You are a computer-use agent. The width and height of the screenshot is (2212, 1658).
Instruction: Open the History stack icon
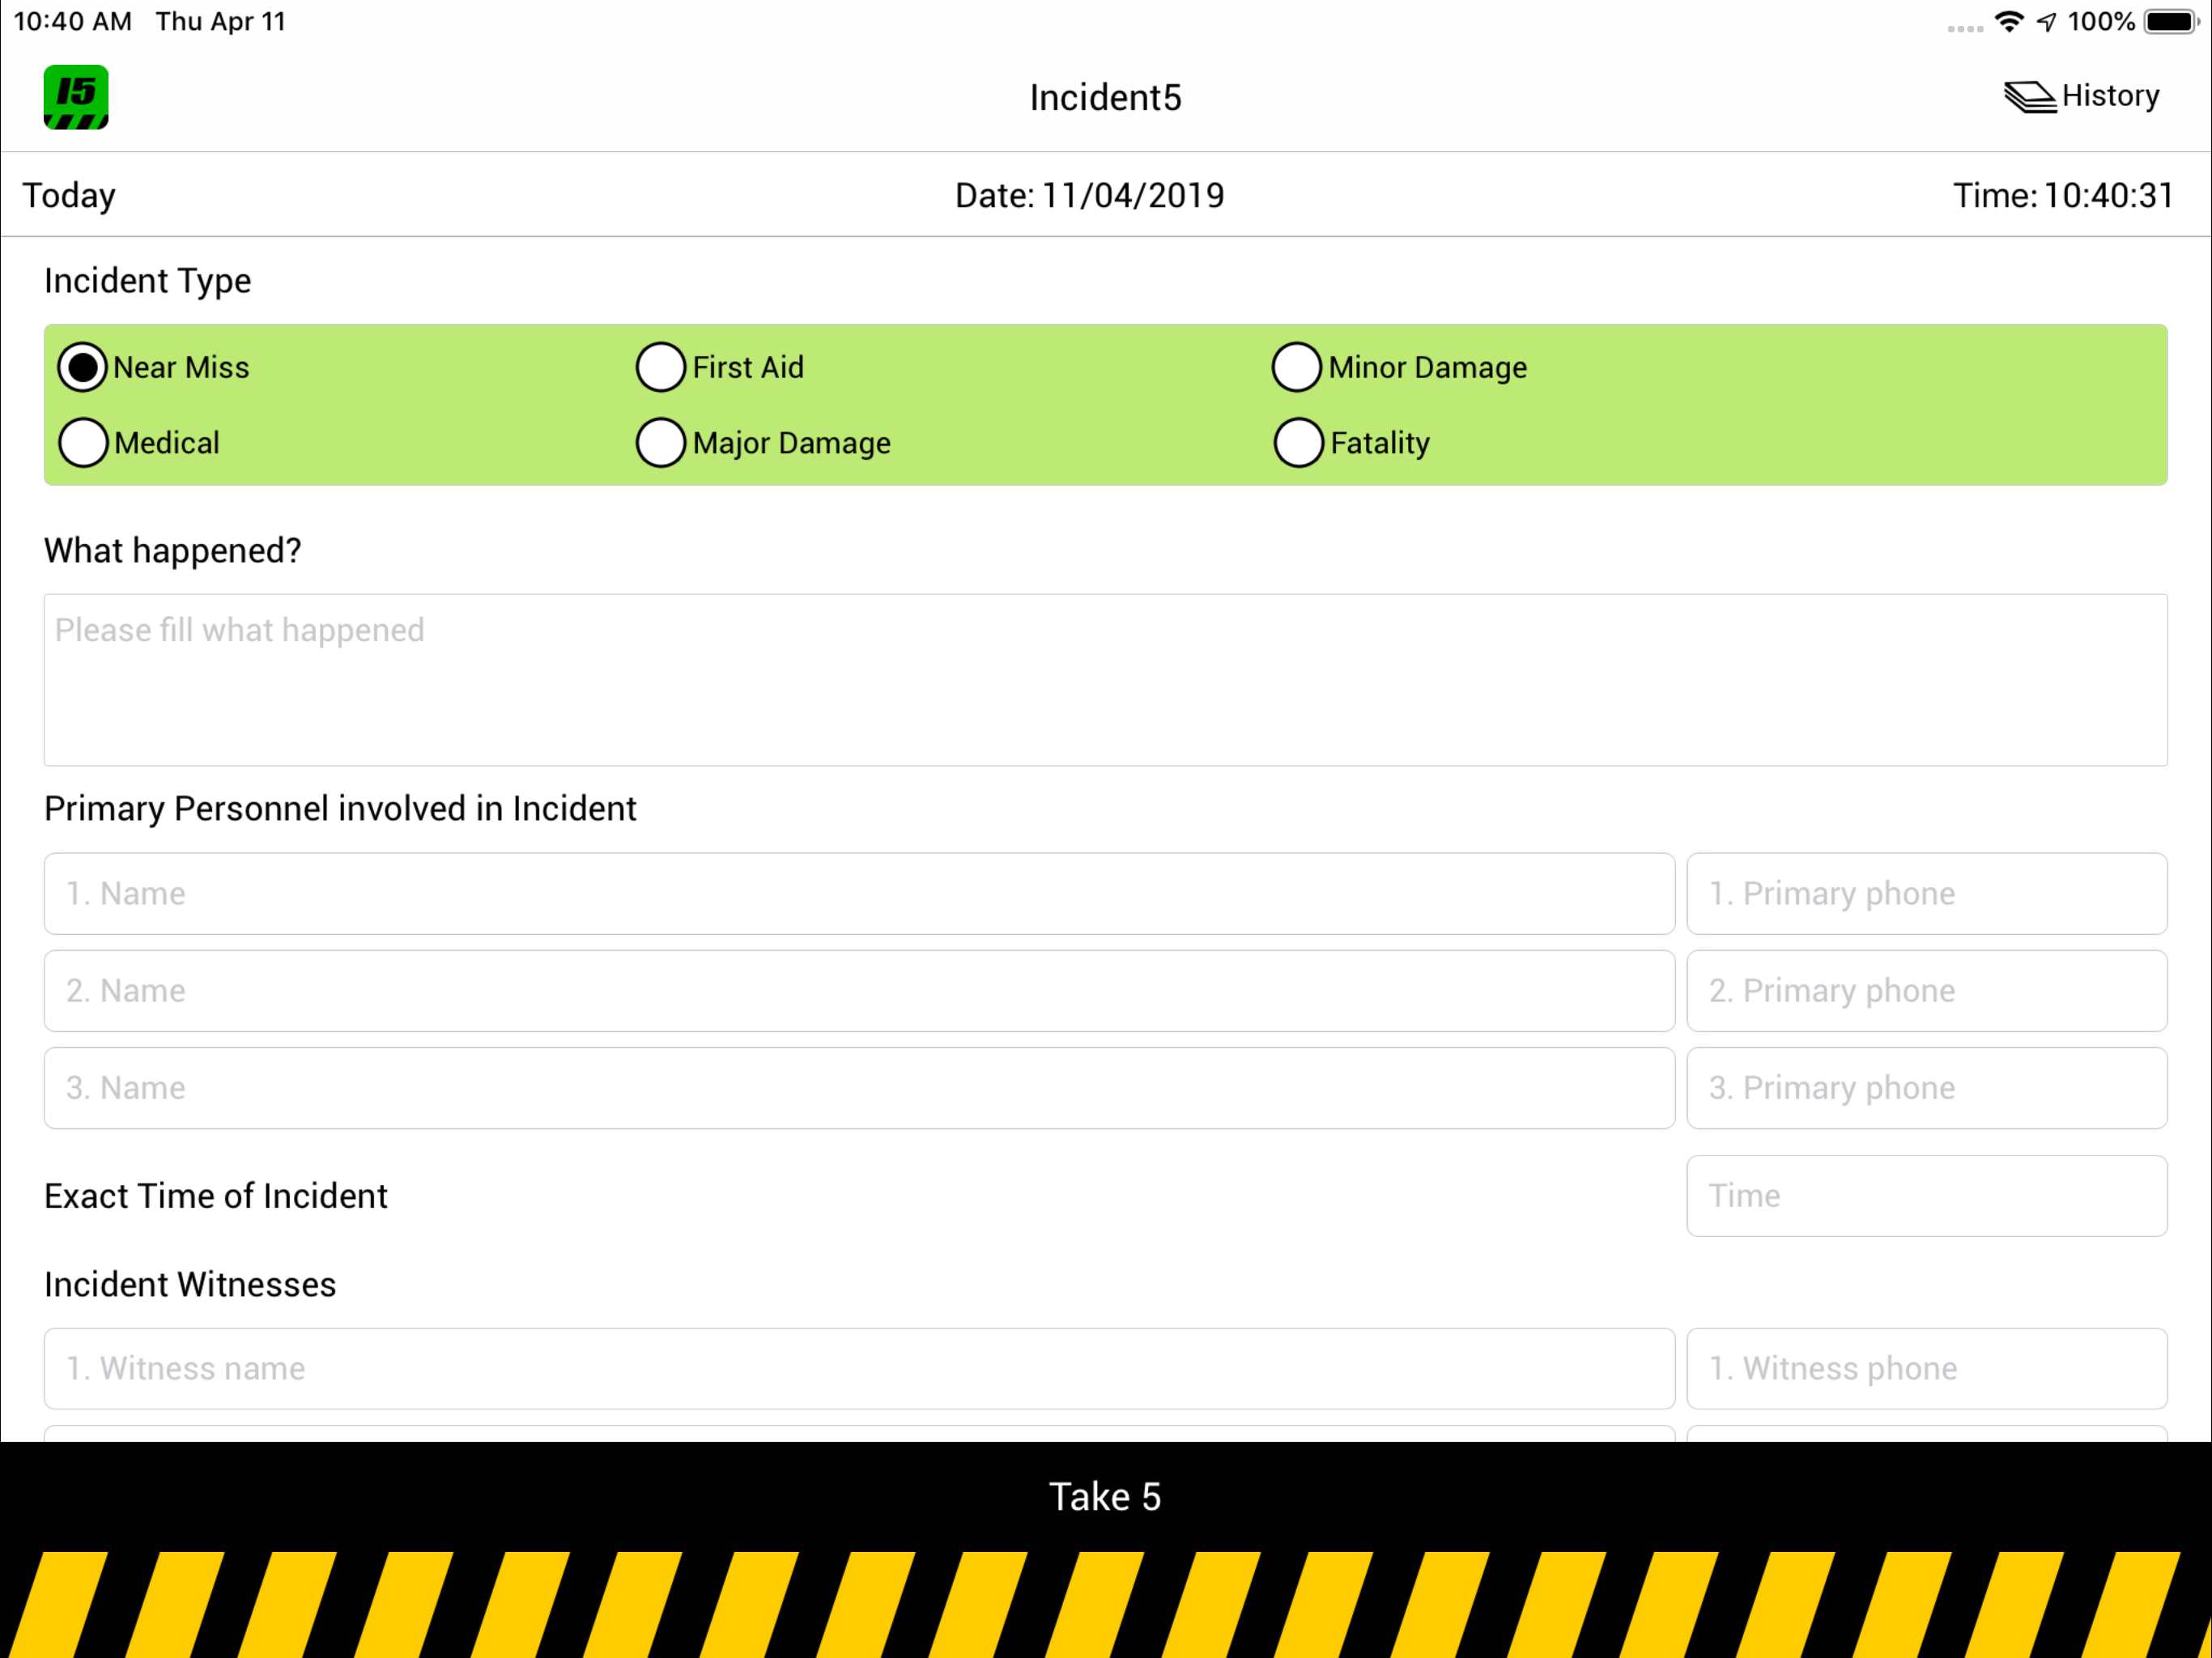(x=2029, y=97)
